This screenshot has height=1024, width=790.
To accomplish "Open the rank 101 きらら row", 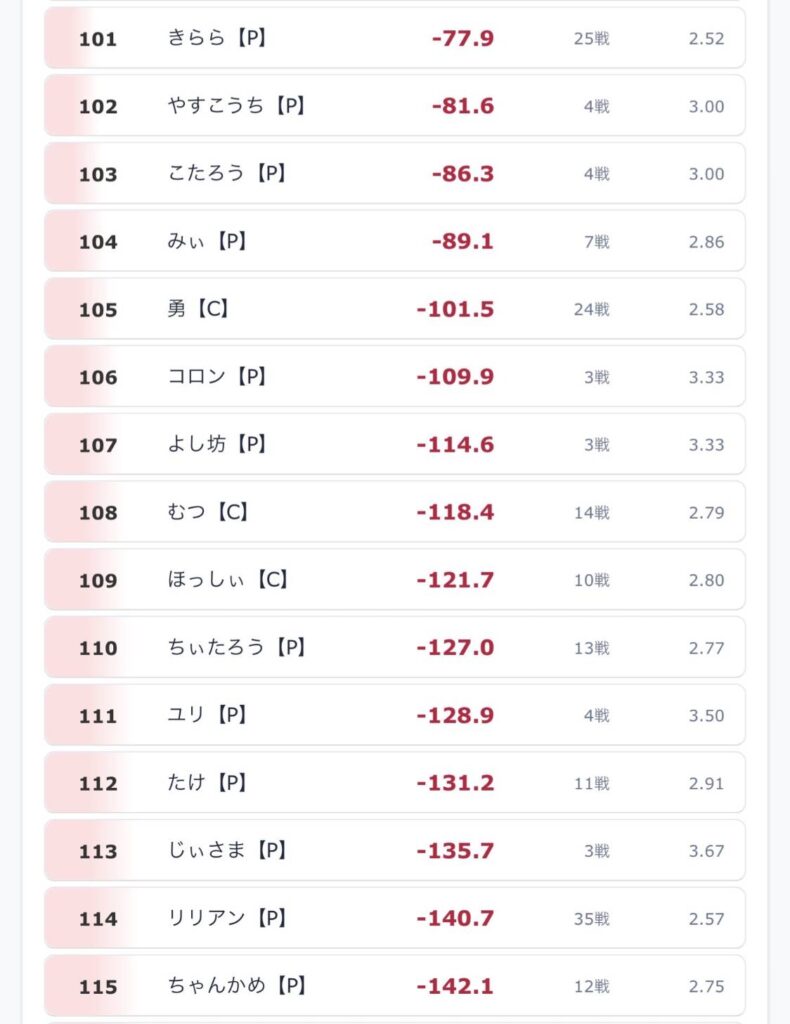I will [x=394, y=38].
